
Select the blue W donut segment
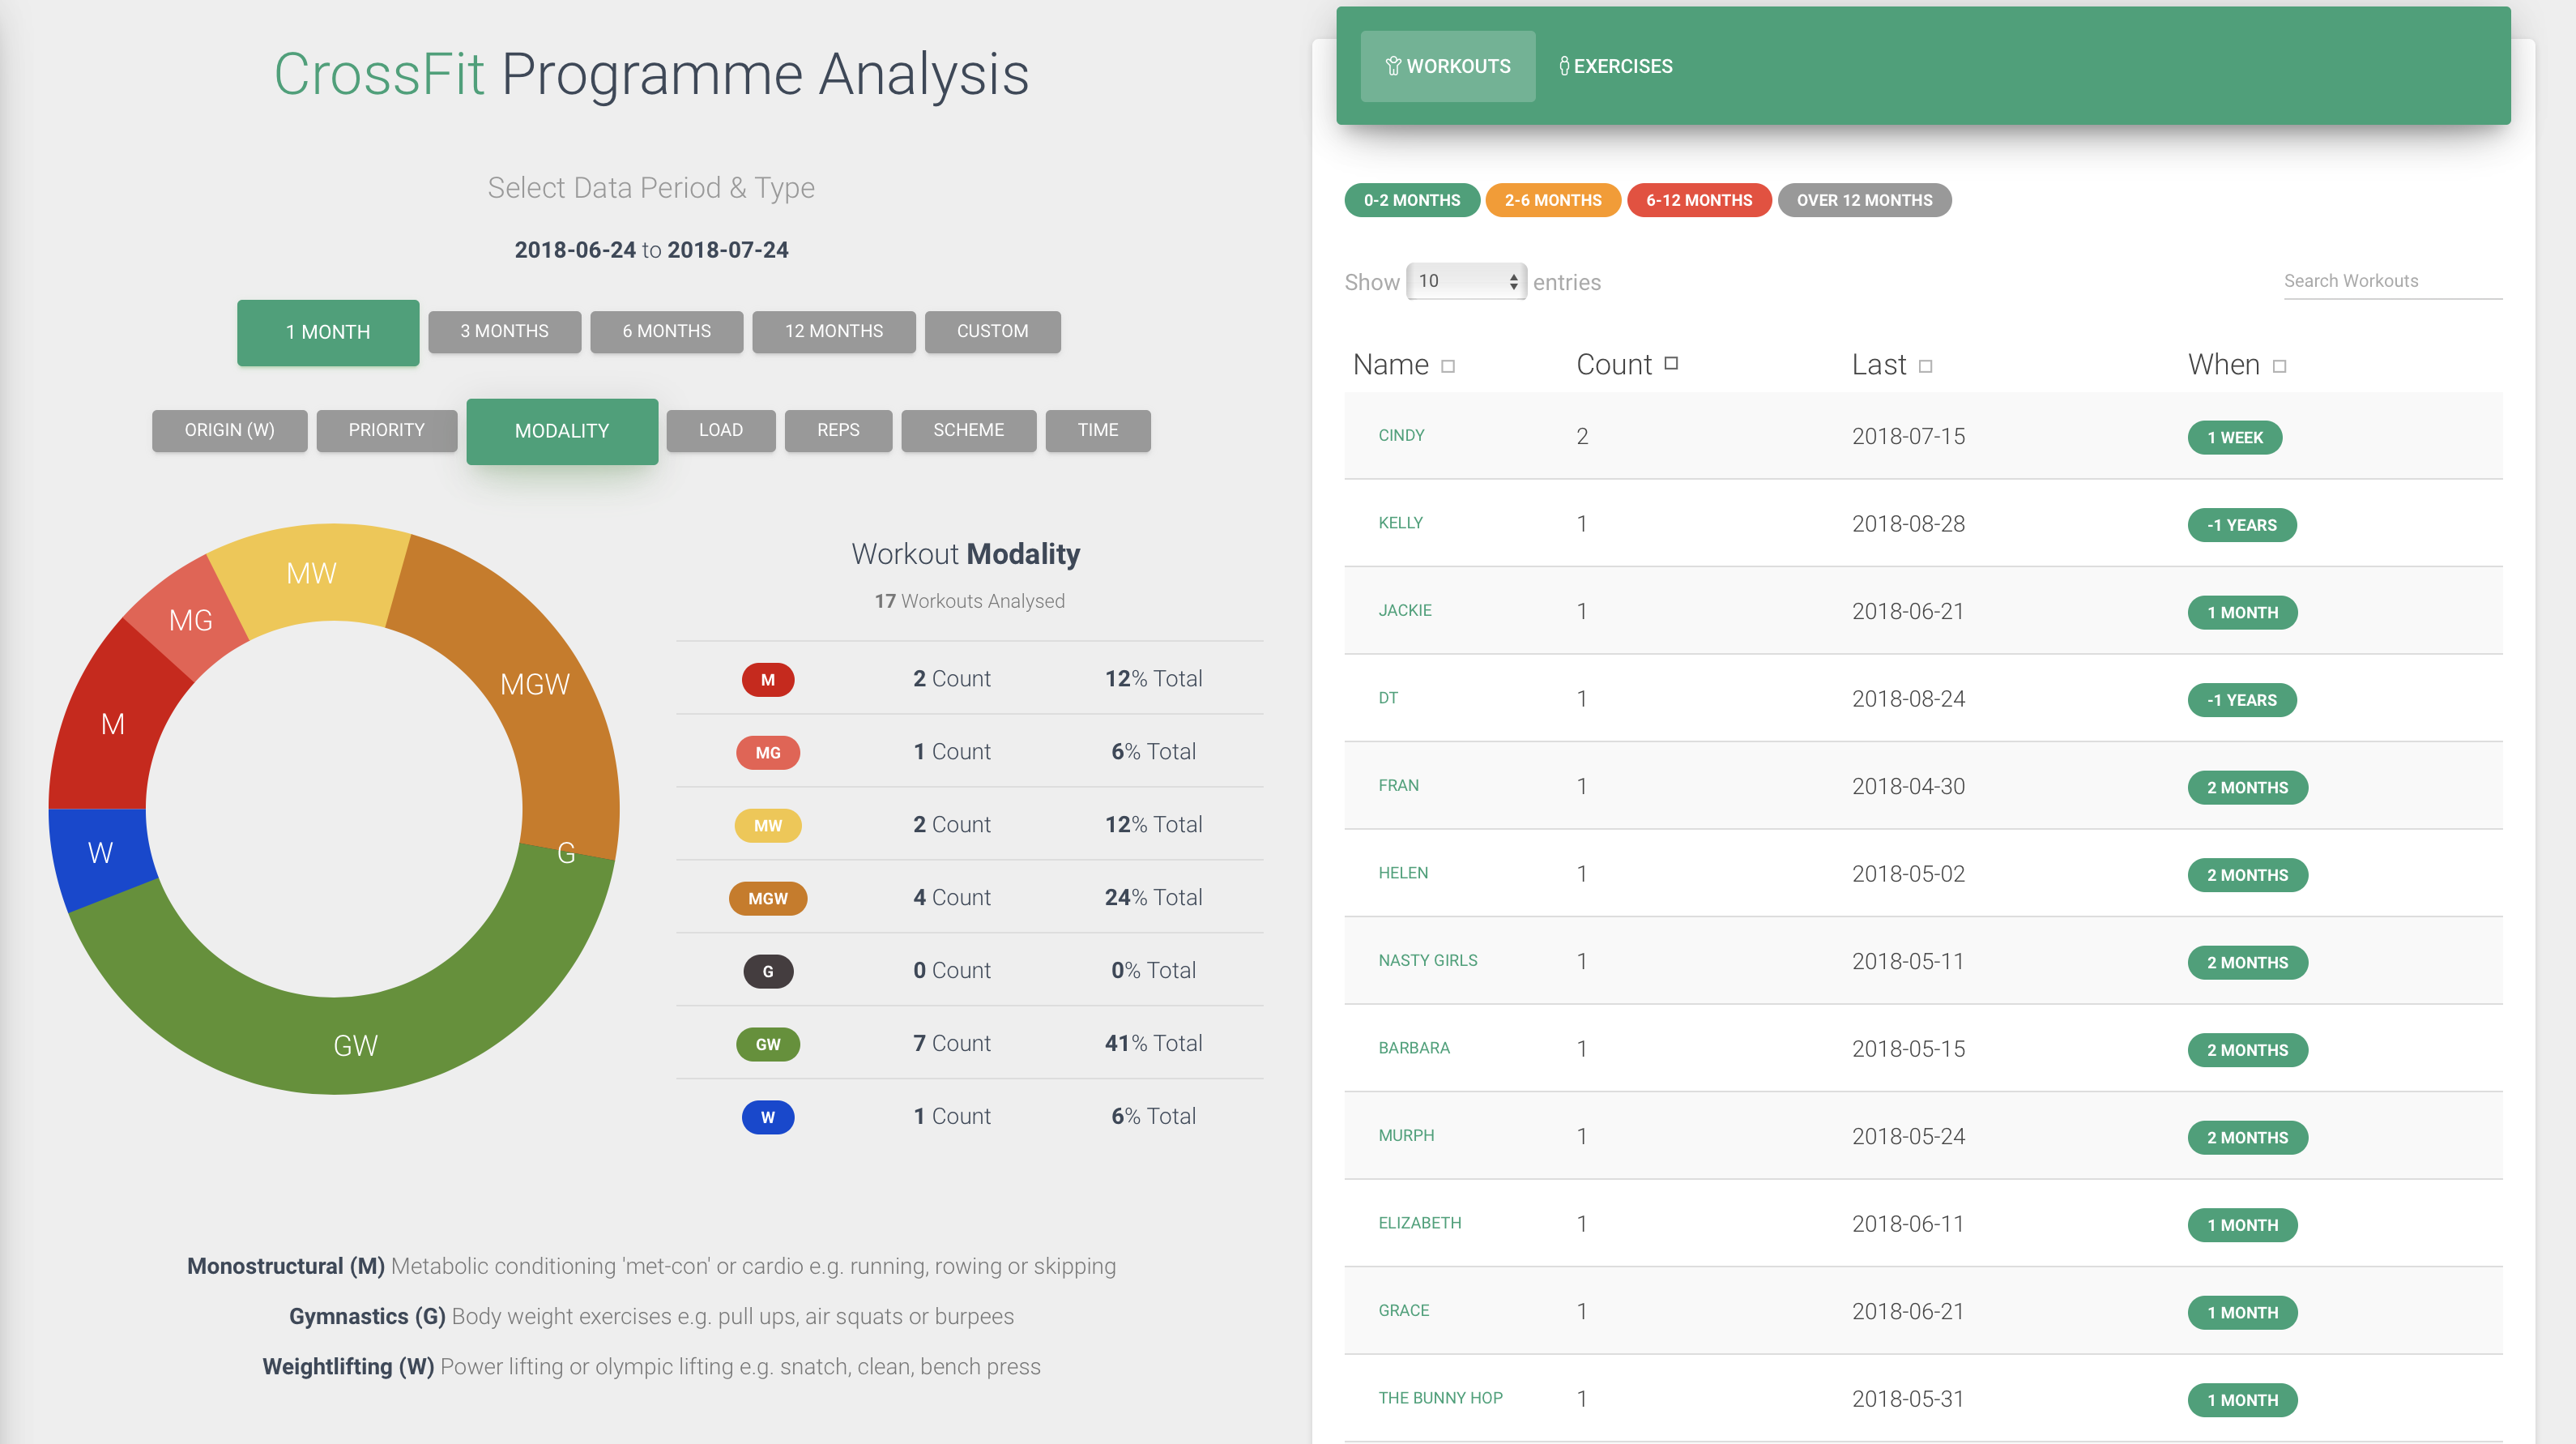[100, 853]
